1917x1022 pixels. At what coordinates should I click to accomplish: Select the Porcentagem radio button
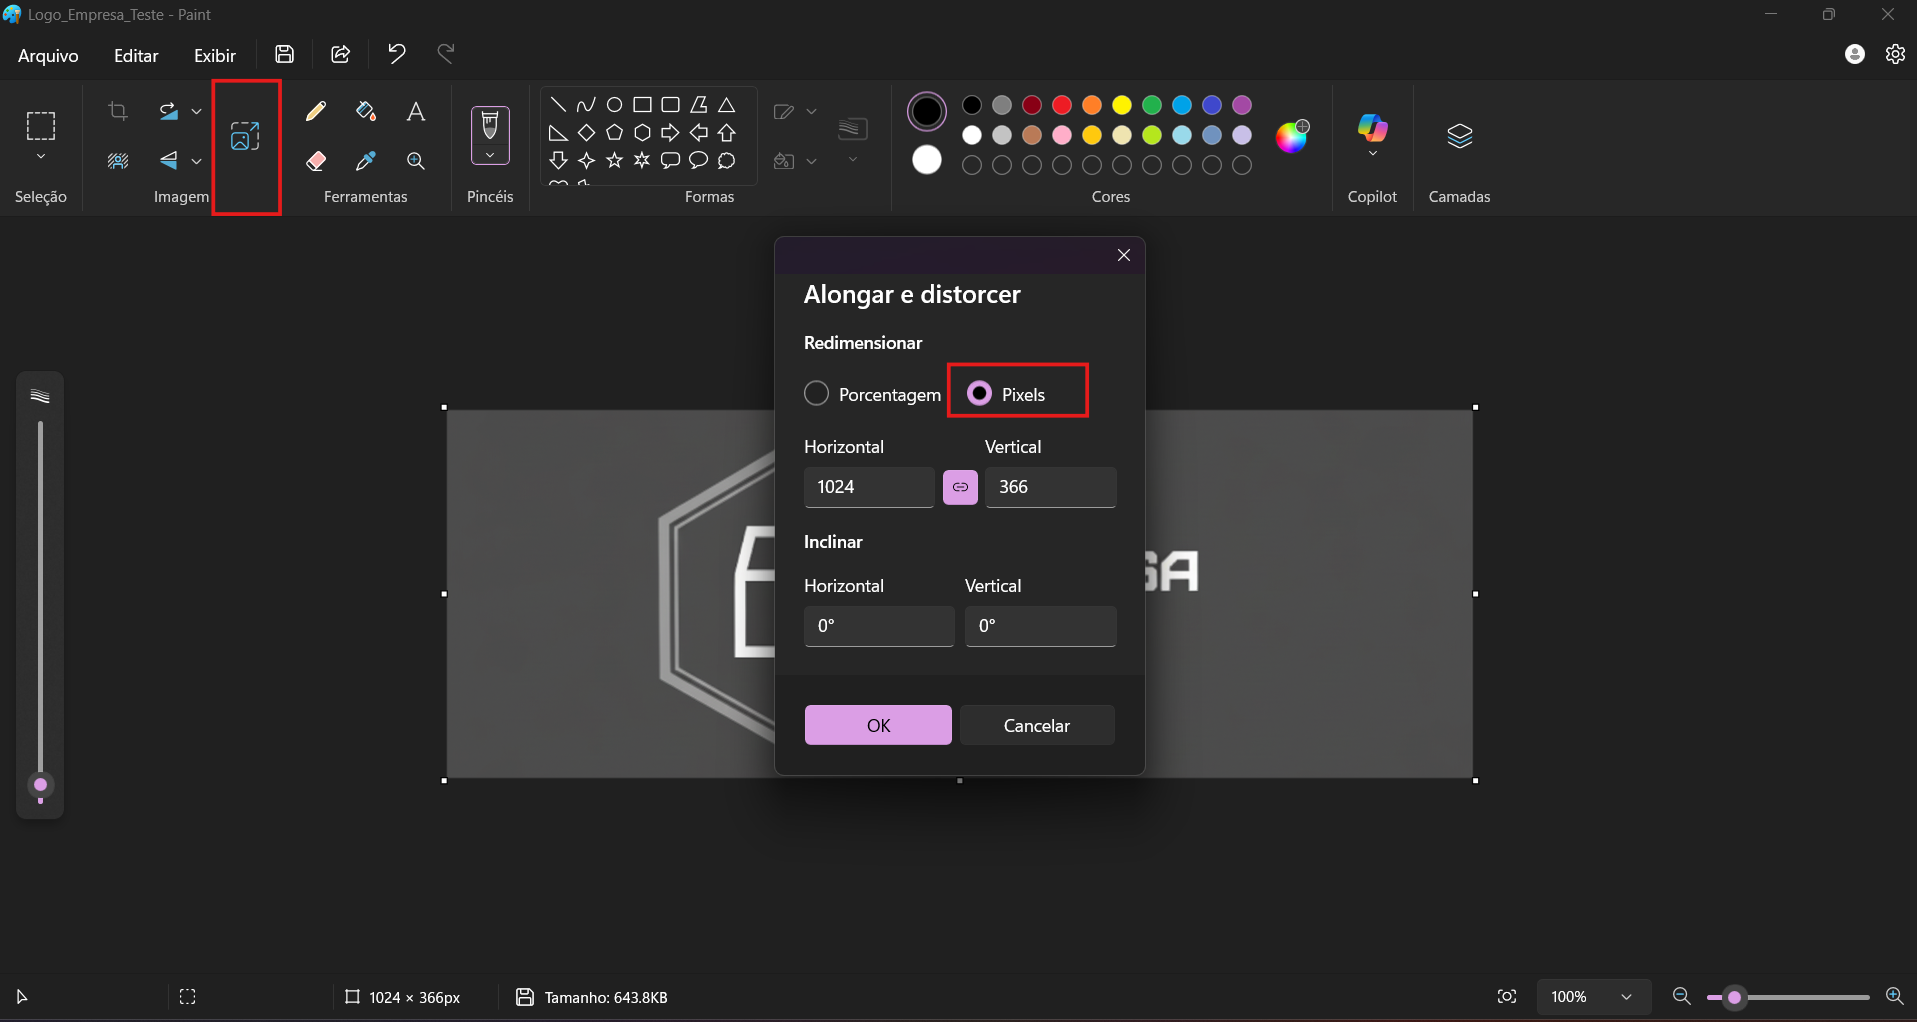pyautogui.click(x=816, y=394)
